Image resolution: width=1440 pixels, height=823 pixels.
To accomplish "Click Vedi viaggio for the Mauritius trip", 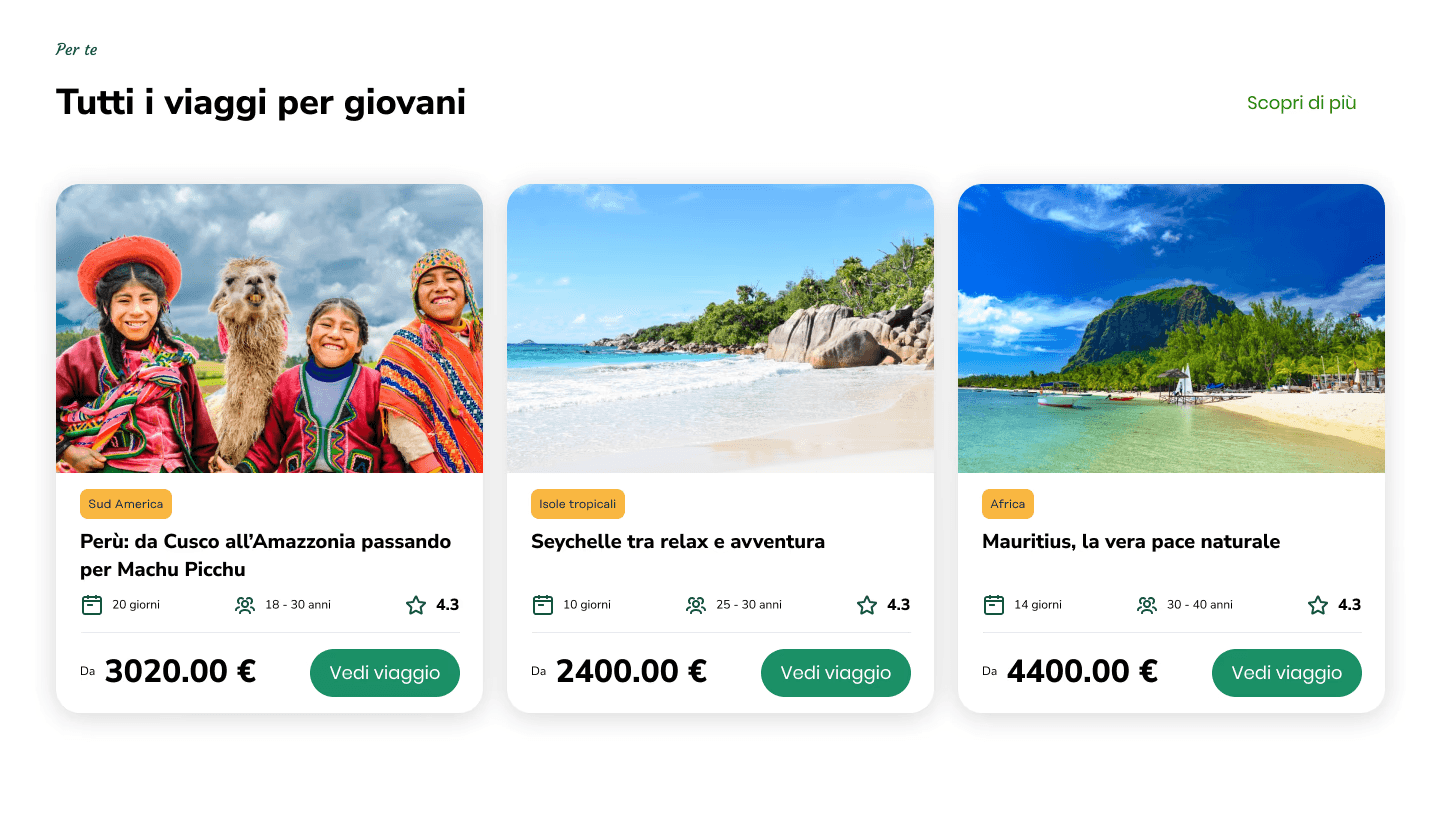I will point(1287,673).
